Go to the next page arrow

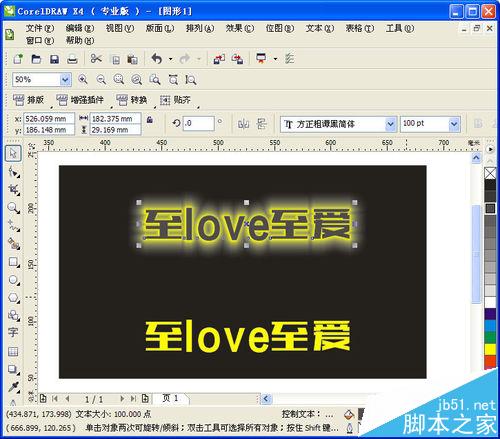(x=122, y=398)
